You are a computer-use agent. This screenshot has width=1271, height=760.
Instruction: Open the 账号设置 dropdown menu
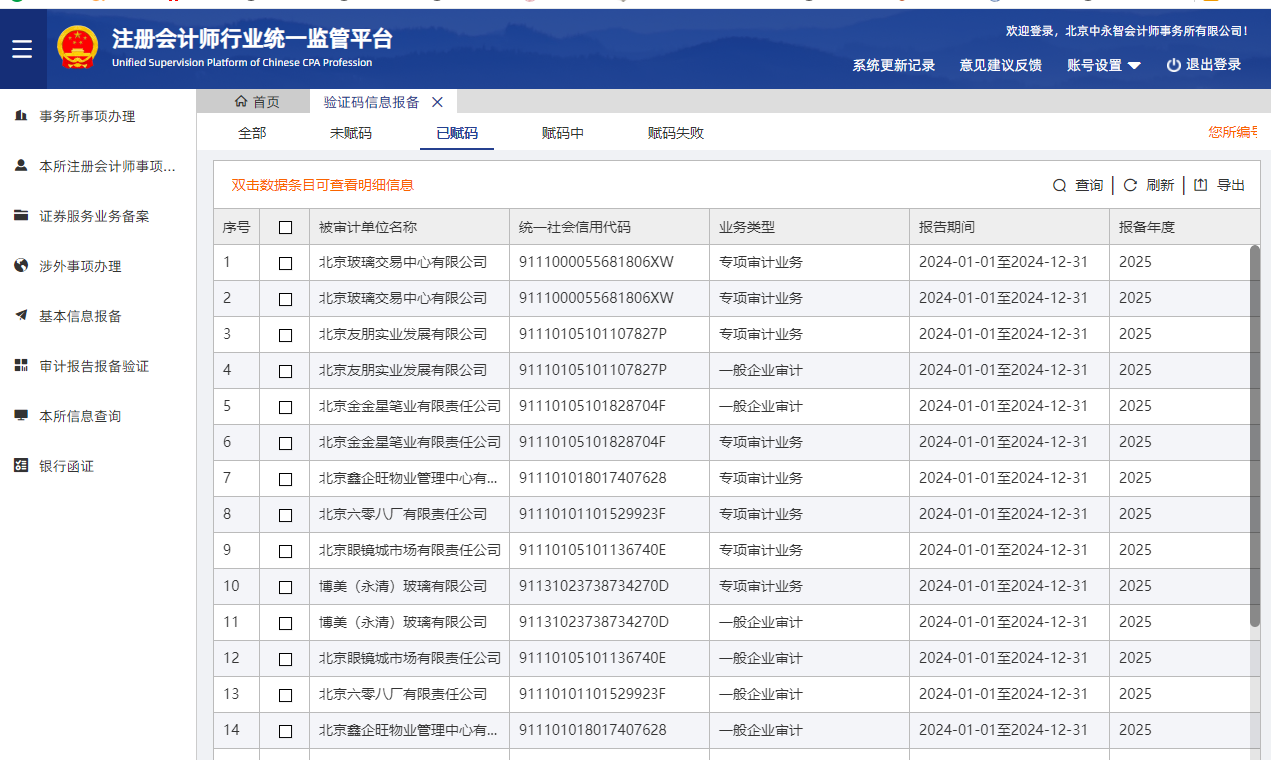(x=1104, y=65)
